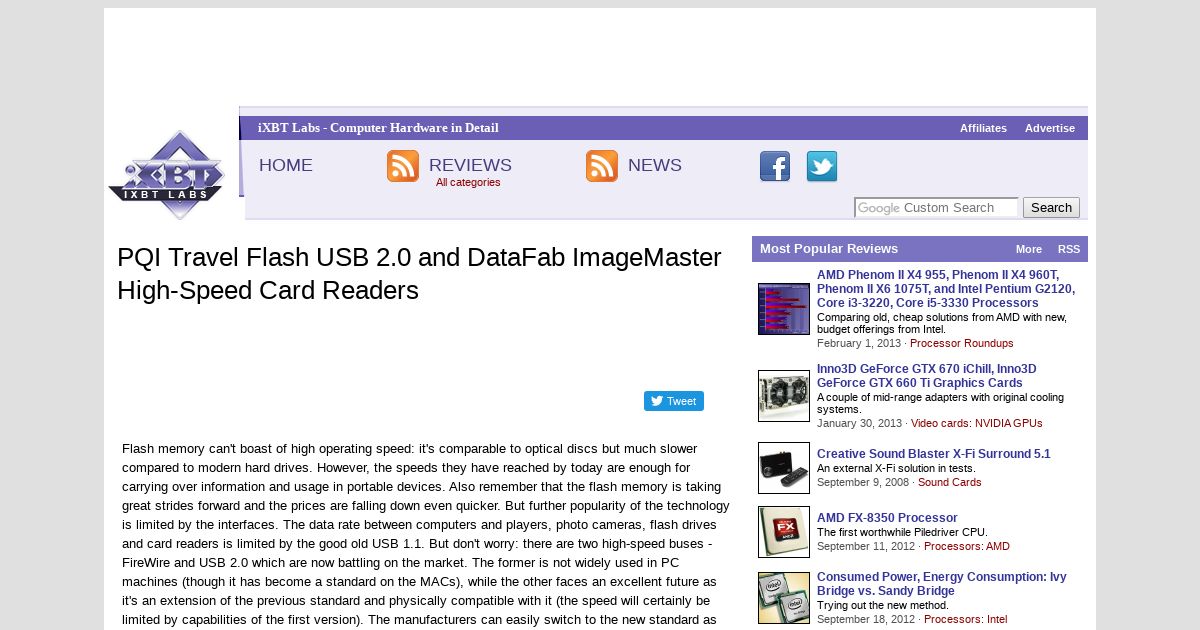Screen dimensions: 1200x630
Task: Click 'An external X-Fi solution in tests.' text
Action: click(896, 468)
